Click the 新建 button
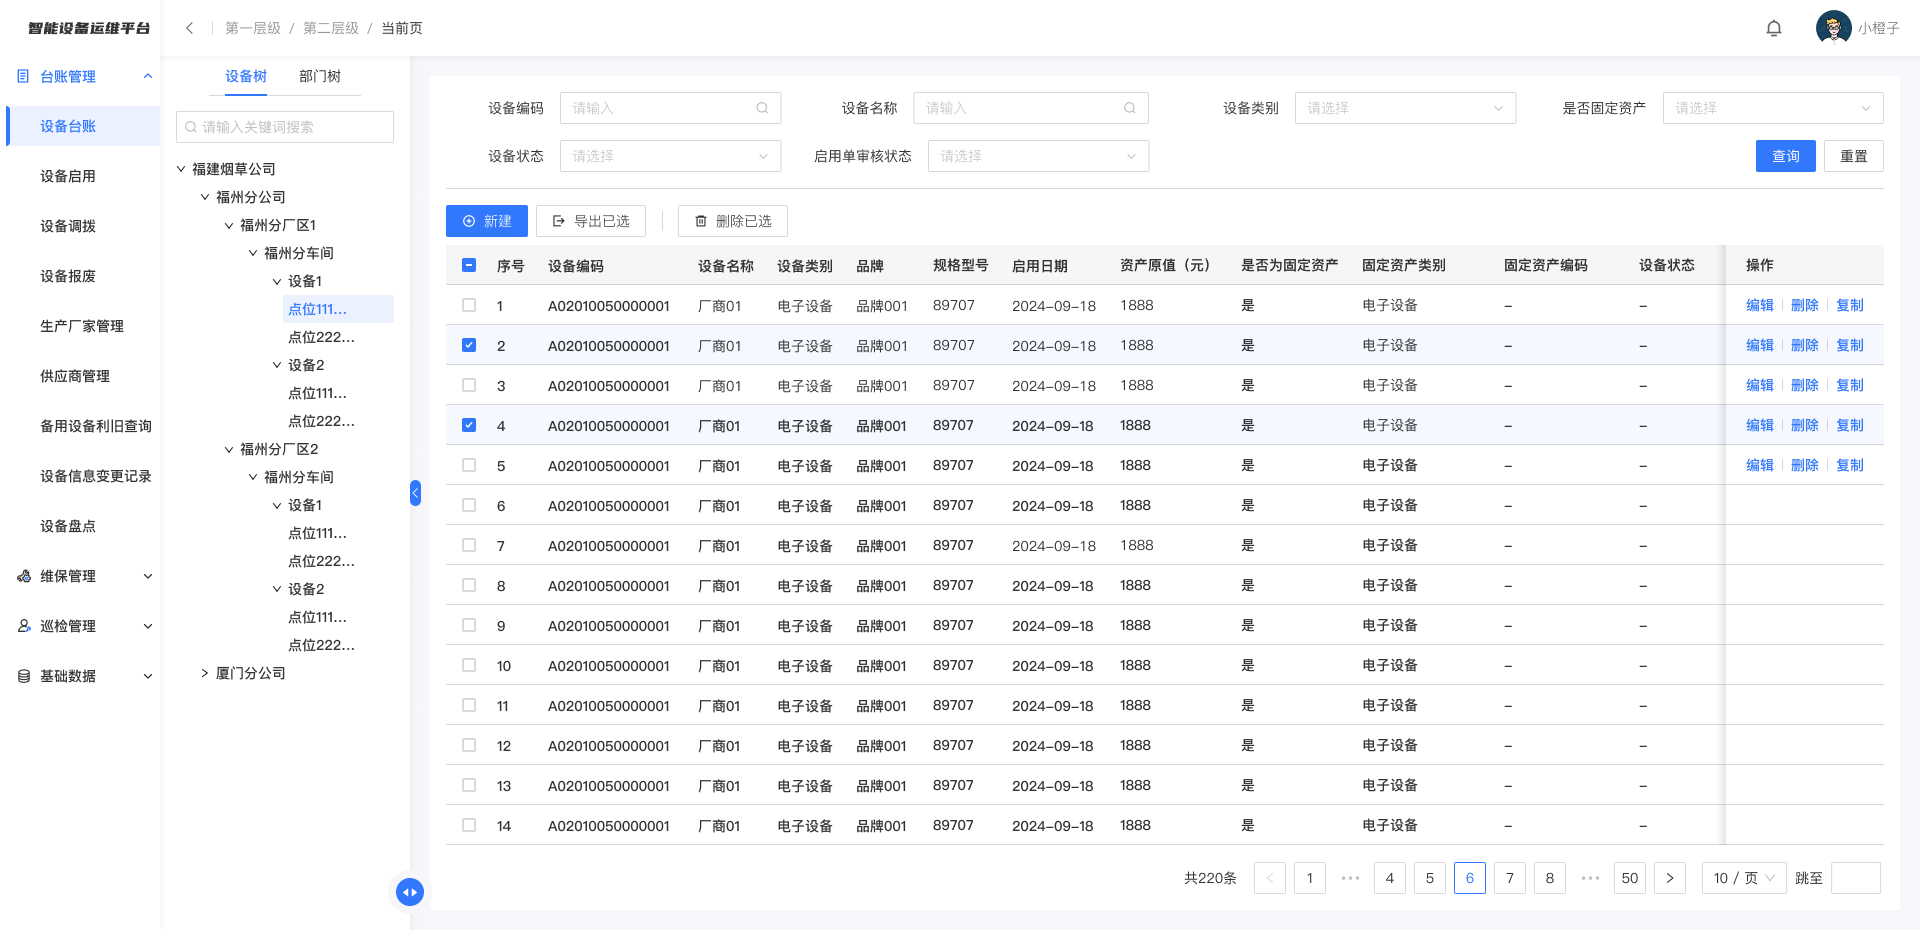Image resolution: width=1920 pixels, height=930 pixels. (x=487, y=221)
